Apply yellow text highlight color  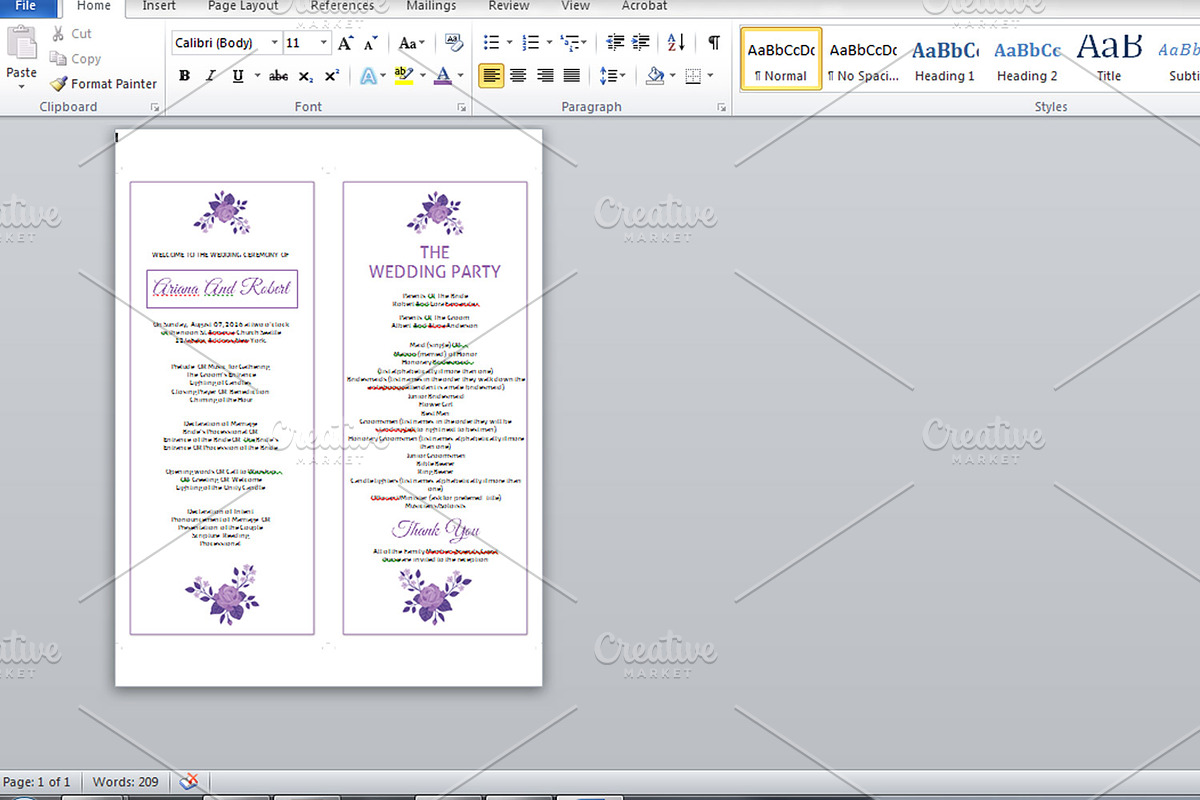coord(402,76)
